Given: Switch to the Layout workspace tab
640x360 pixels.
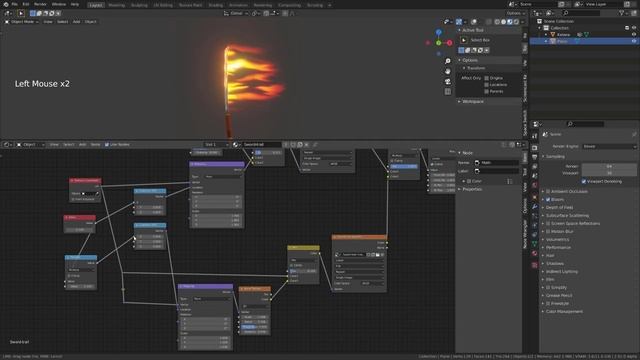Looking at the screenshot, I should (96, 5).
